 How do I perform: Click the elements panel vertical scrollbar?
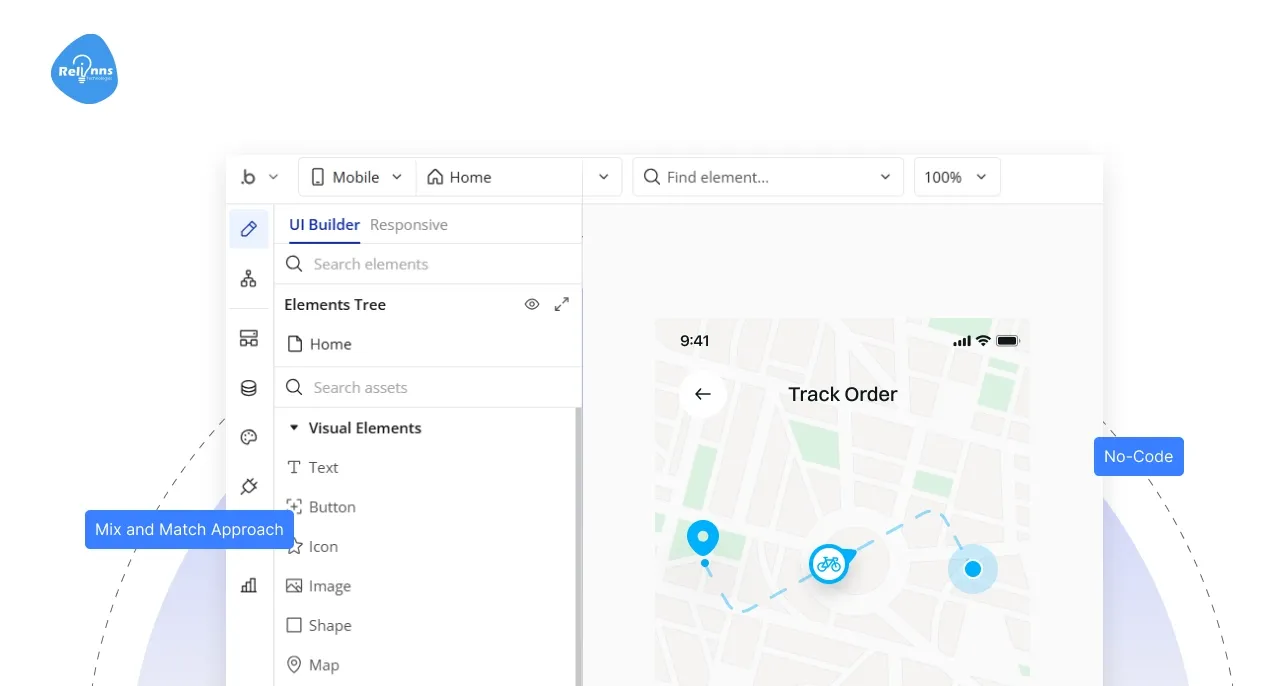(578, 546)
